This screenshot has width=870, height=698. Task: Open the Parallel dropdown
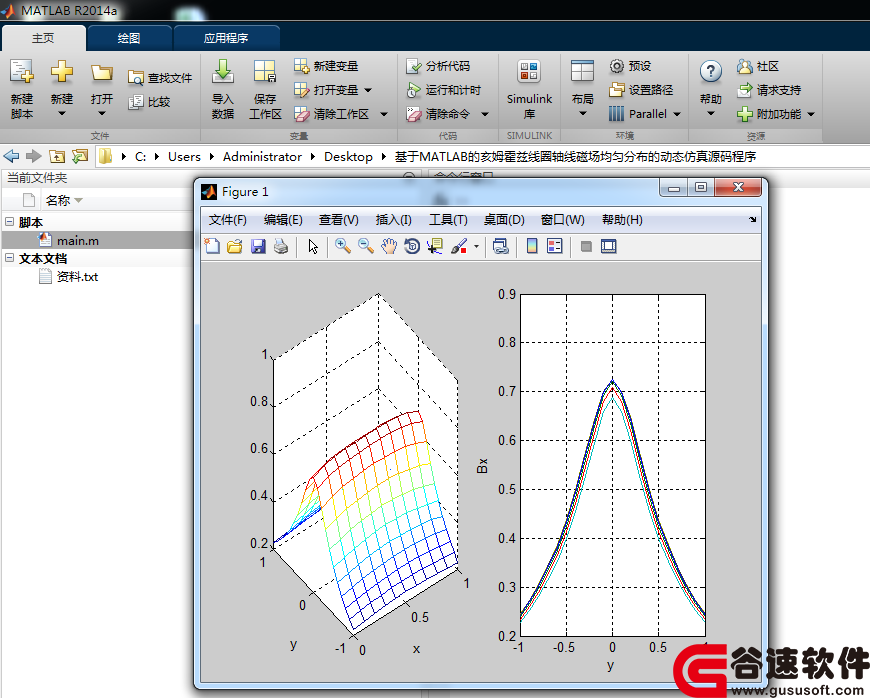[x=677, y=114]
